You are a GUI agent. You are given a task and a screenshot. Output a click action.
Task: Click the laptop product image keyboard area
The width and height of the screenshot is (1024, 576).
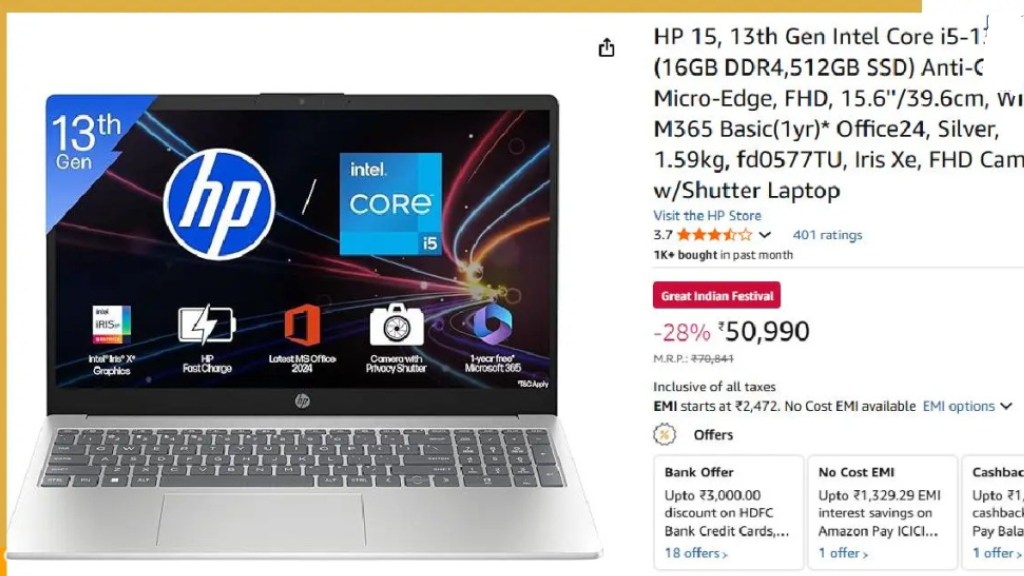pos(304,458)
